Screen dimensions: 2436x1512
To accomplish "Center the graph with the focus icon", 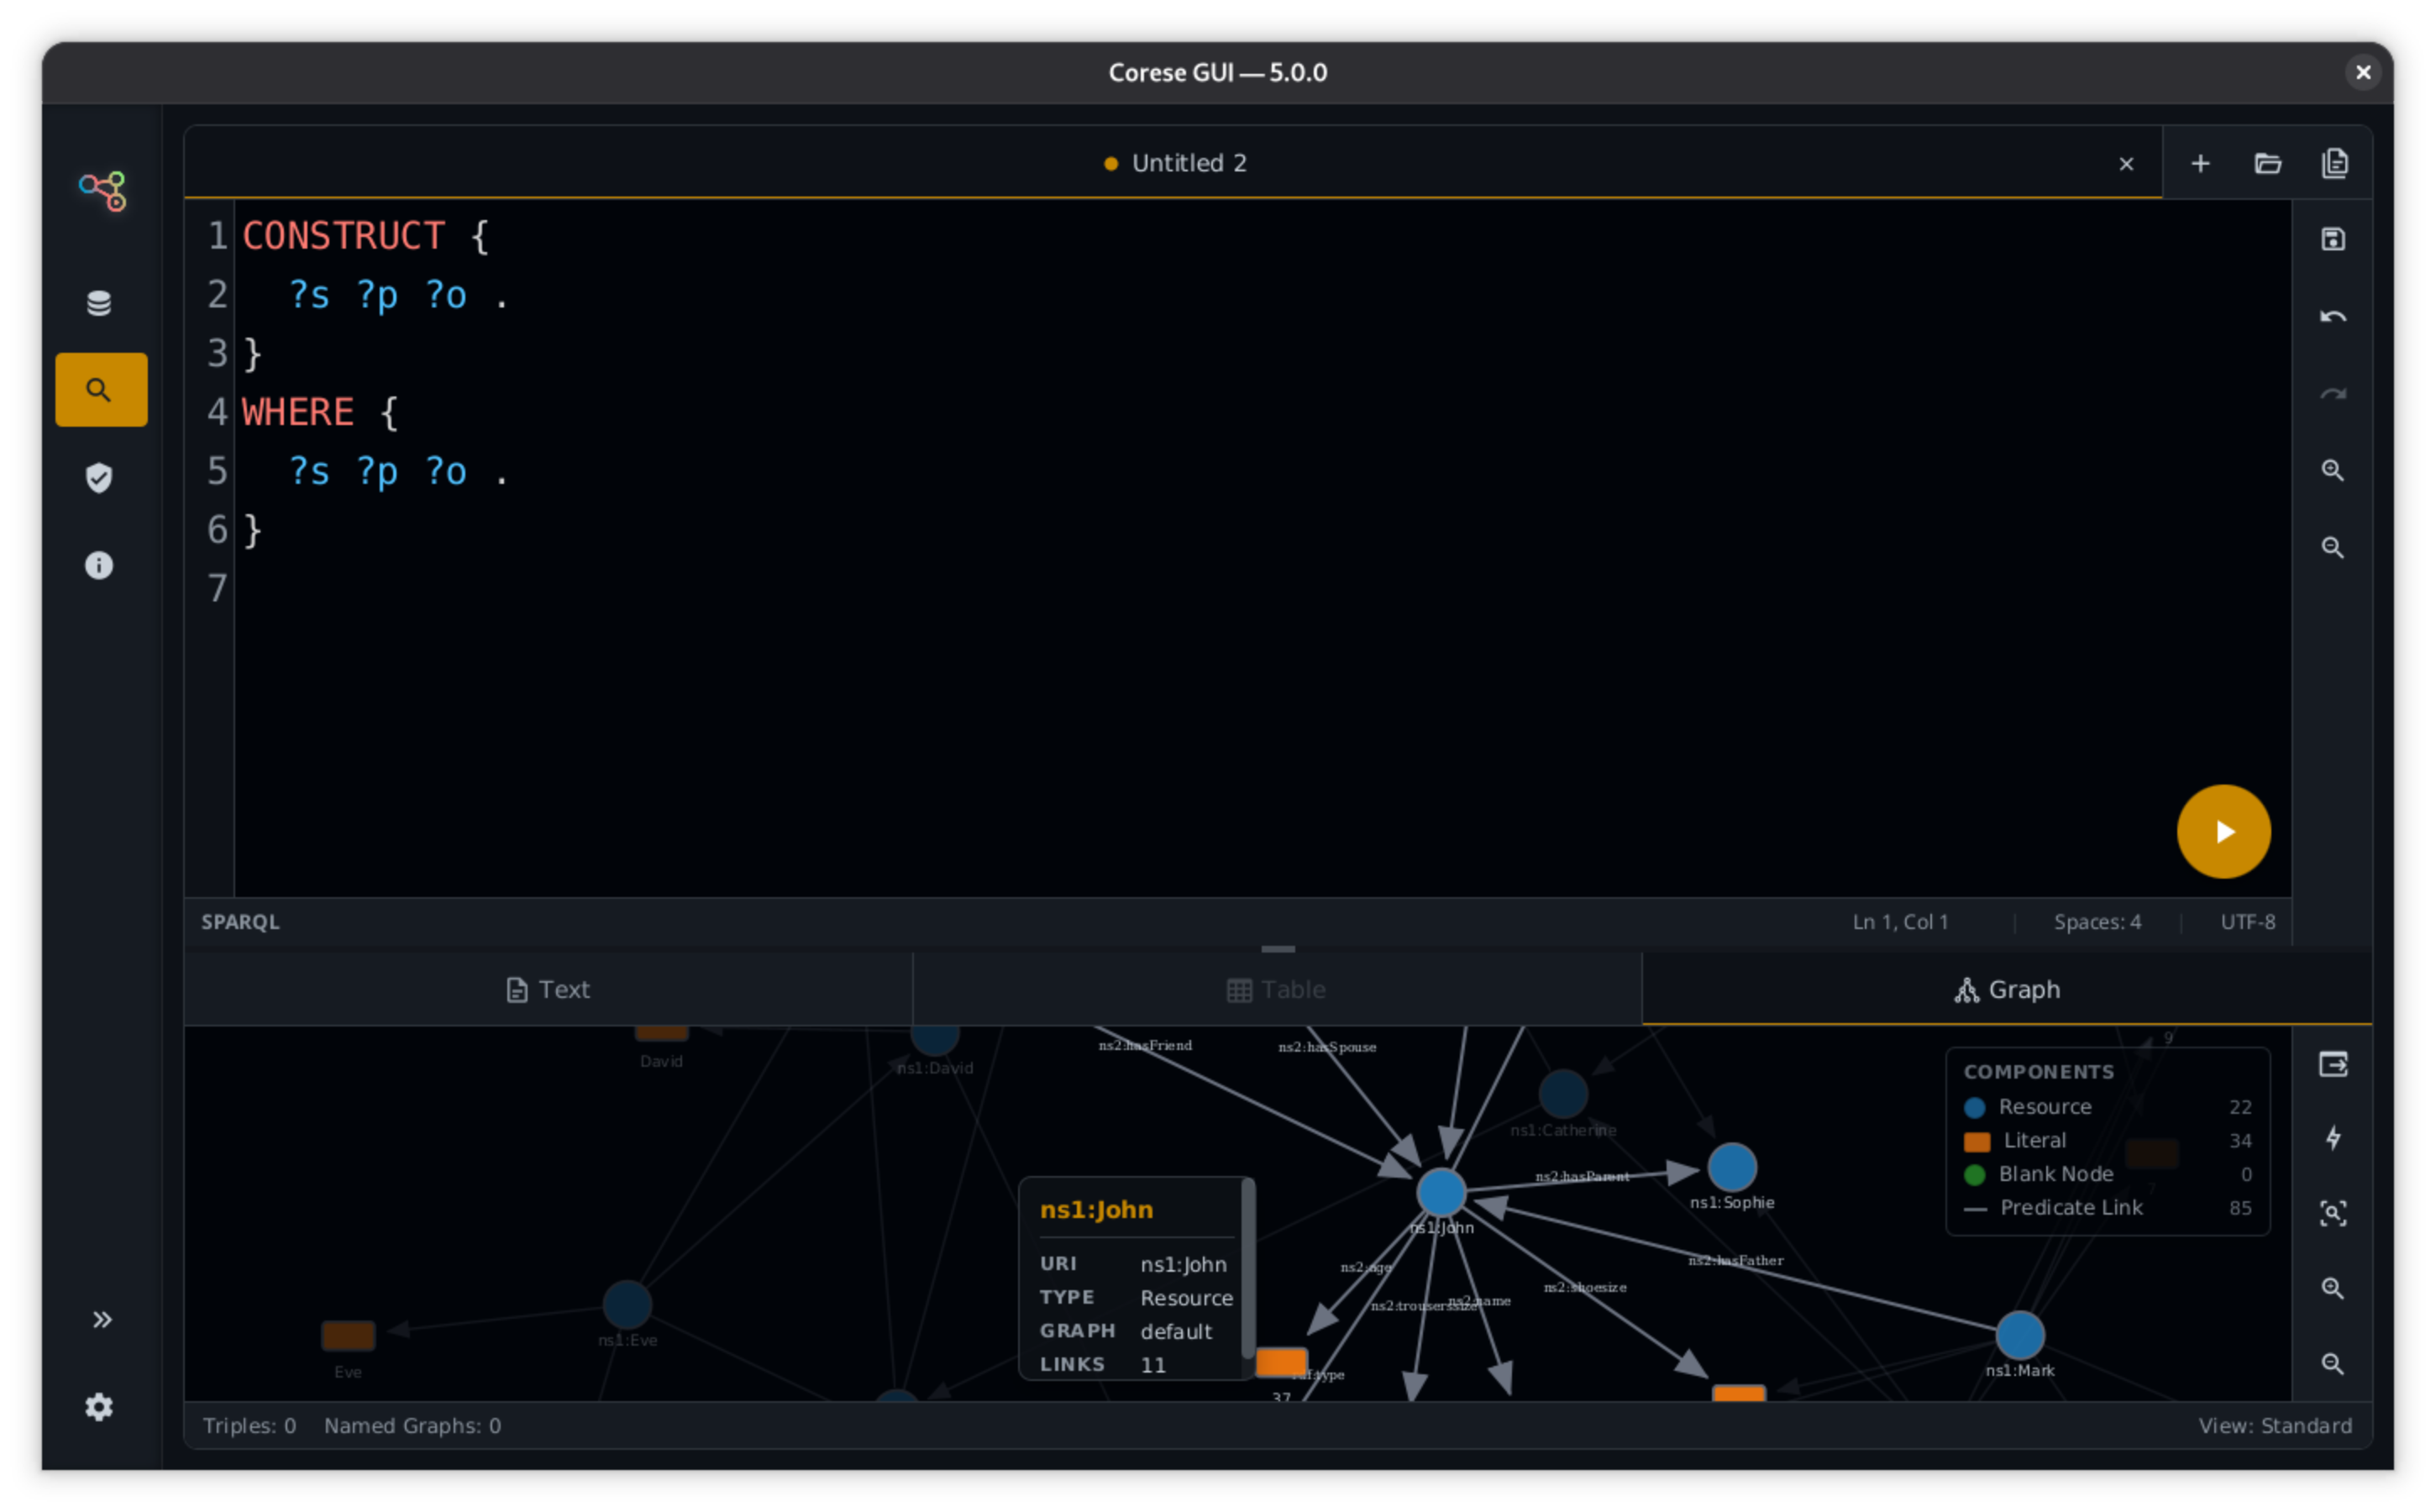I will [2334, 1213].
